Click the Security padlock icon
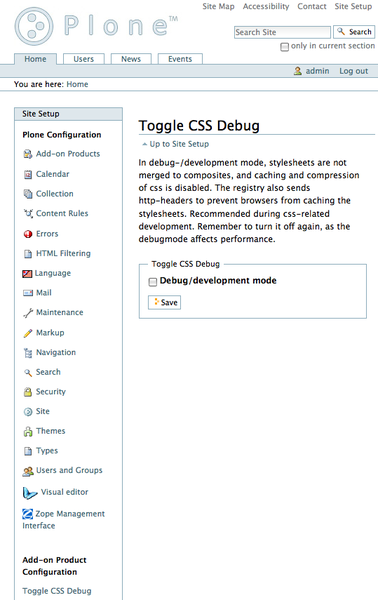 click(x=28, y=392)
